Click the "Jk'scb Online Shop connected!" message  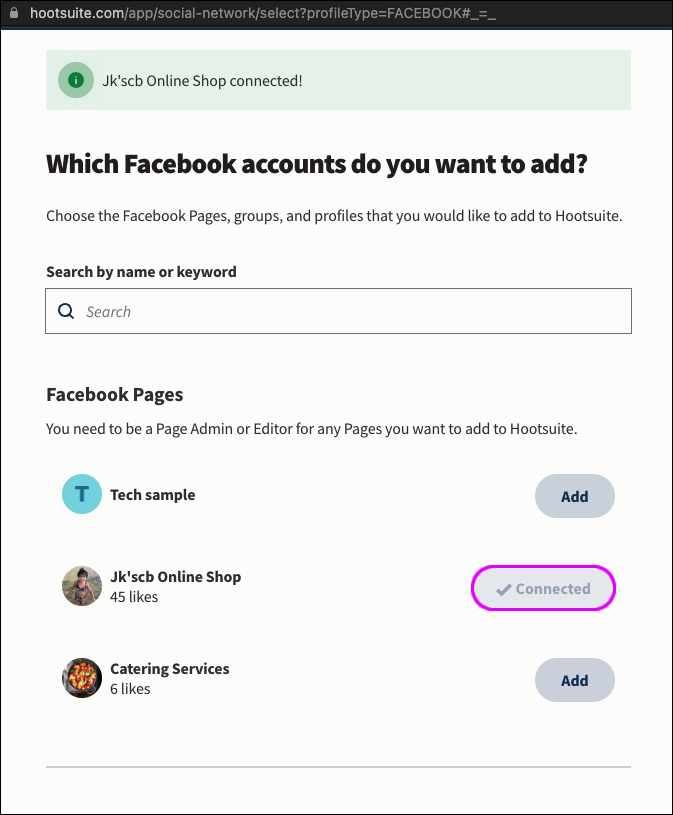[x=202, y=80]
